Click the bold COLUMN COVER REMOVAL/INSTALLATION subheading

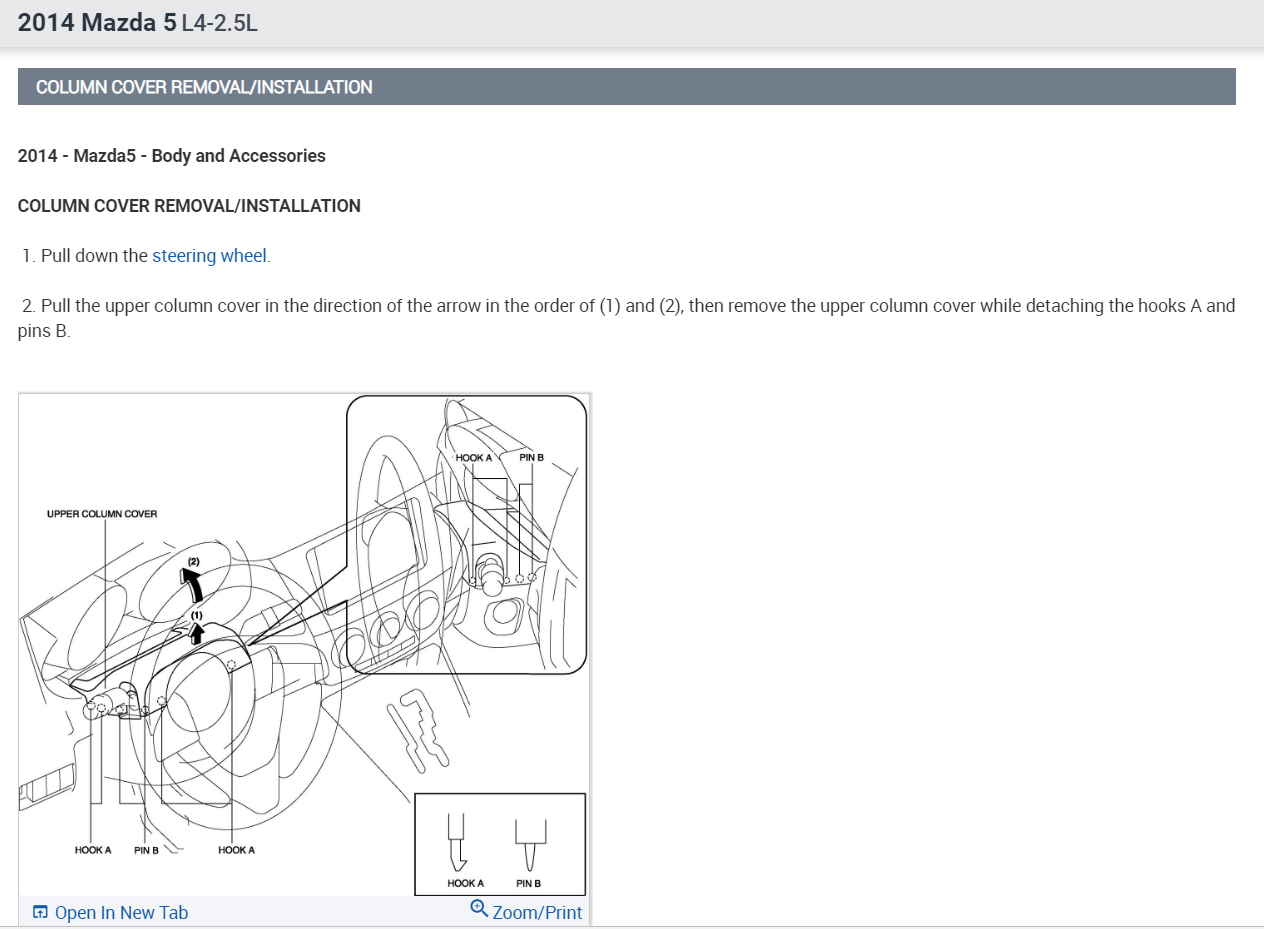(x=189, y=206)
